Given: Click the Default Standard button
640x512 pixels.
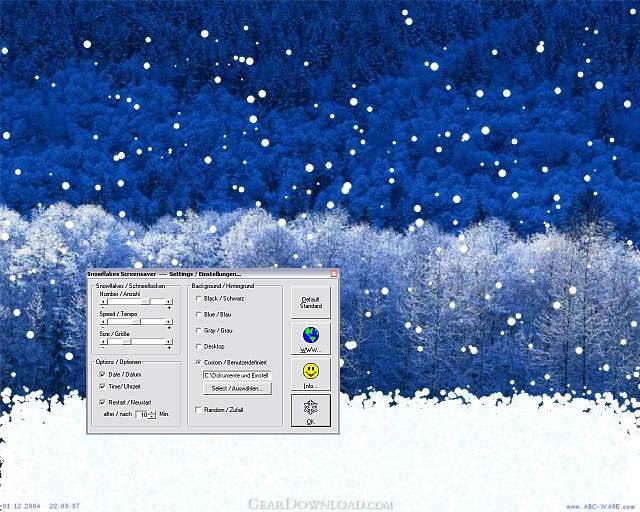Looking at the screenshot, I should (310, 302).
